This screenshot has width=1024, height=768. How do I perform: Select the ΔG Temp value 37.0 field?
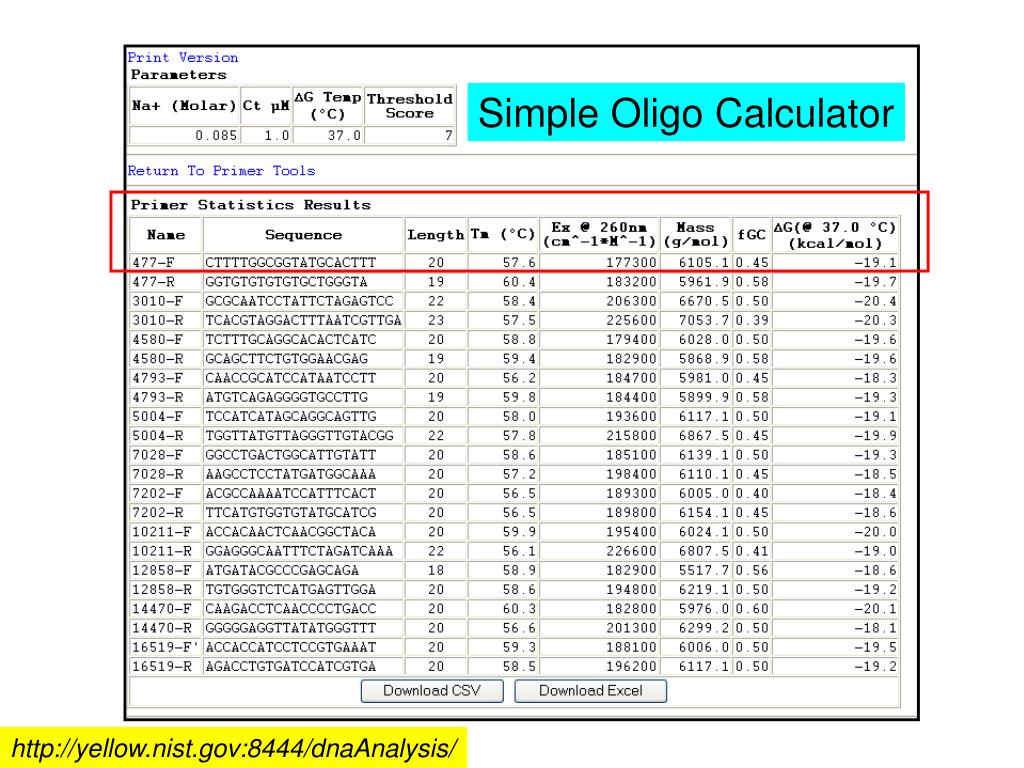[x=327, y=135]
